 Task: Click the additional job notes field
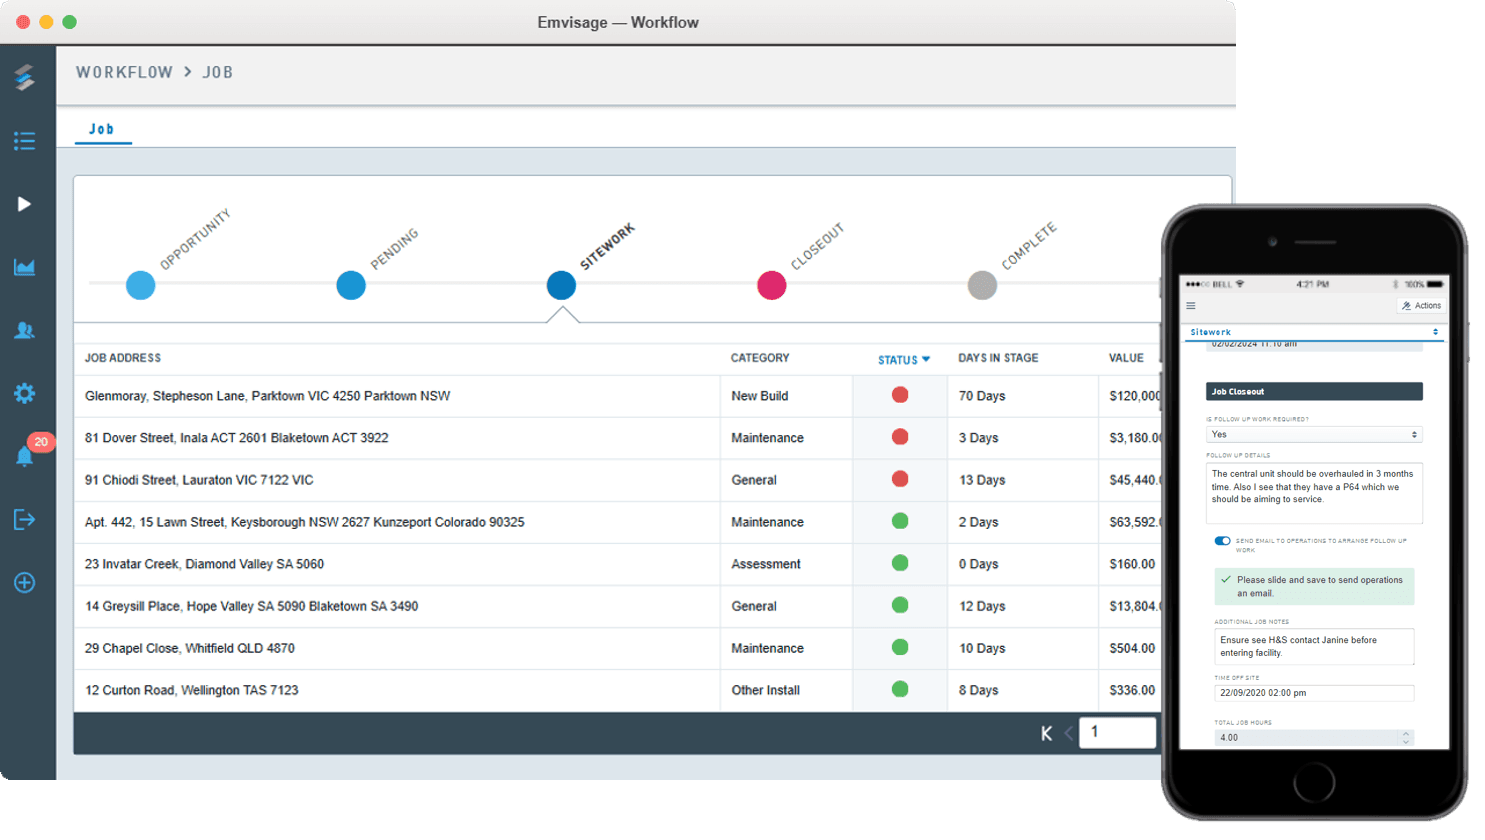point(1314,646)
